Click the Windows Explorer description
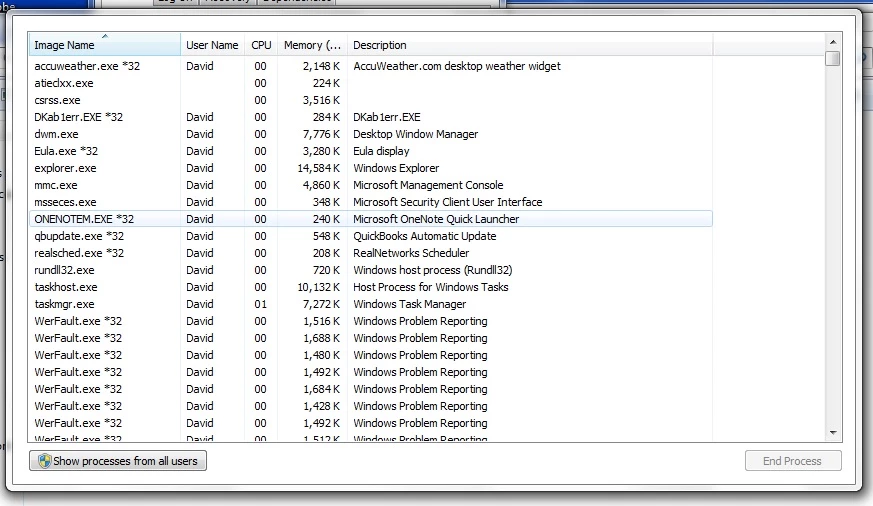The height and width of the screenshot is (506, 873). click(x=396, y=168)
